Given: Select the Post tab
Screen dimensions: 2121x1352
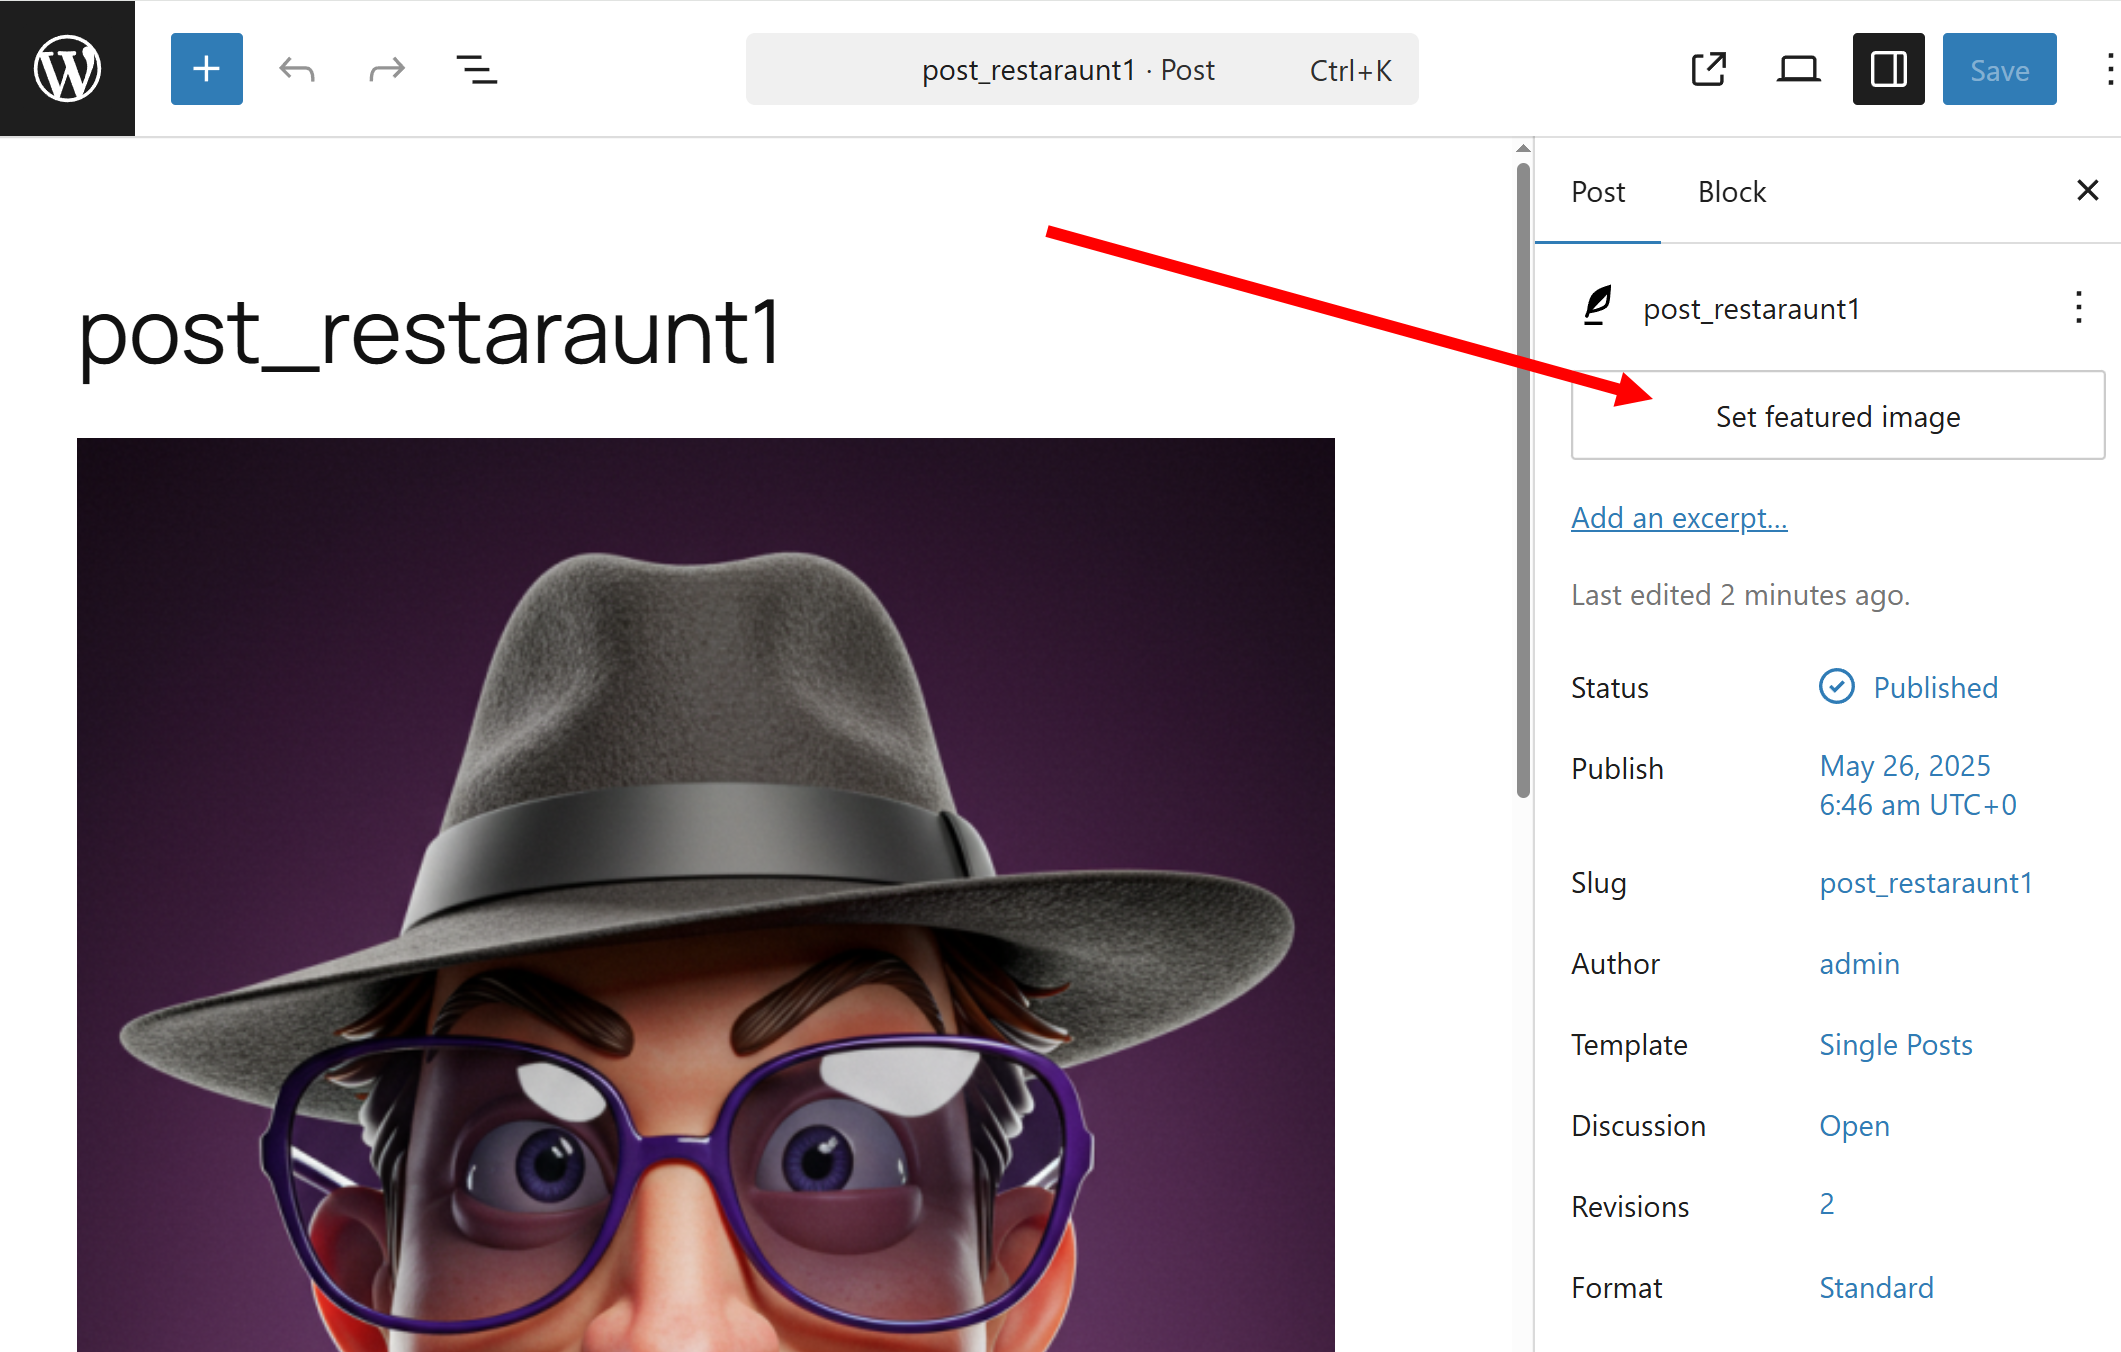Looking at the screenshot, I should click(x=1597, y=192).
